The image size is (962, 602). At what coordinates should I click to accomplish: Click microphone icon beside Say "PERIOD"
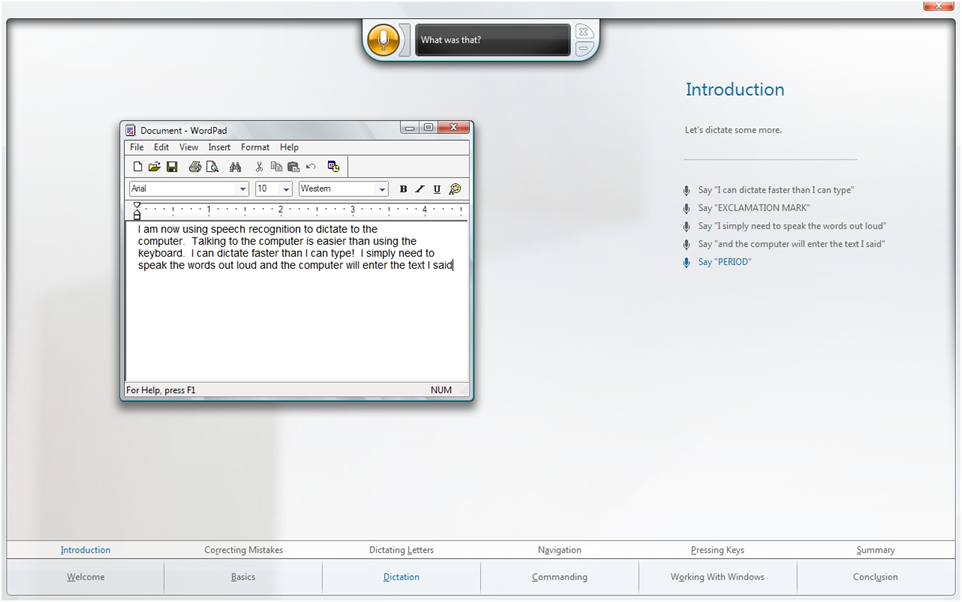tap(687, 263)
